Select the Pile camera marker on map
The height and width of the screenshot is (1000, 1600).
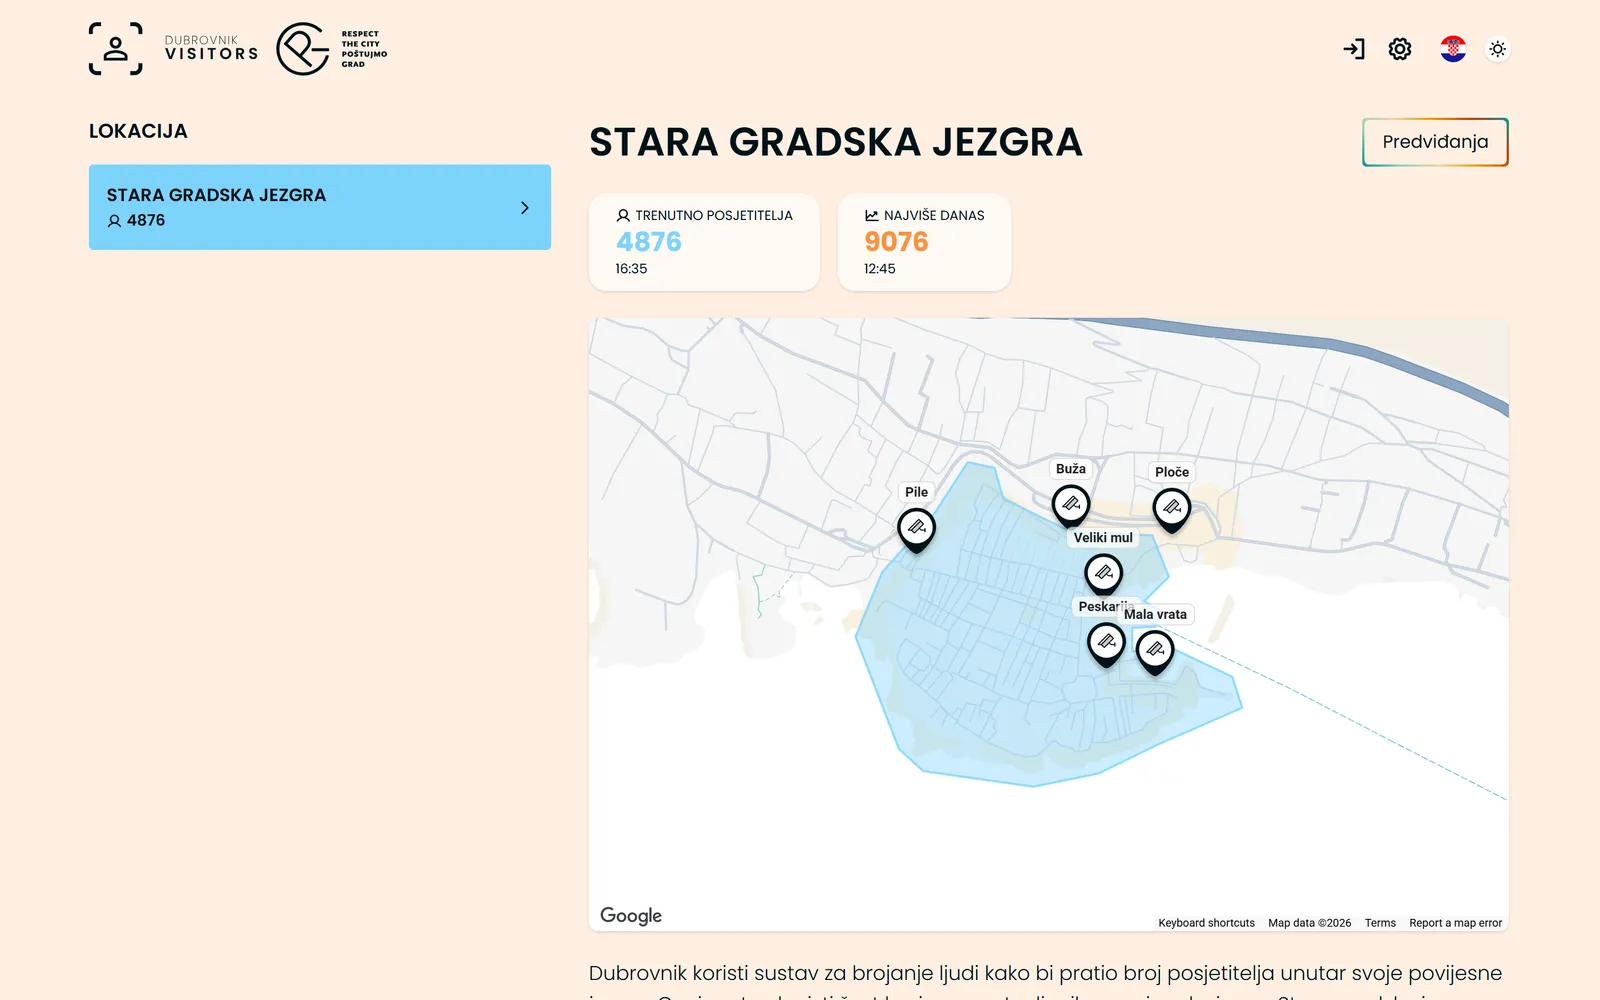point(916,529)
